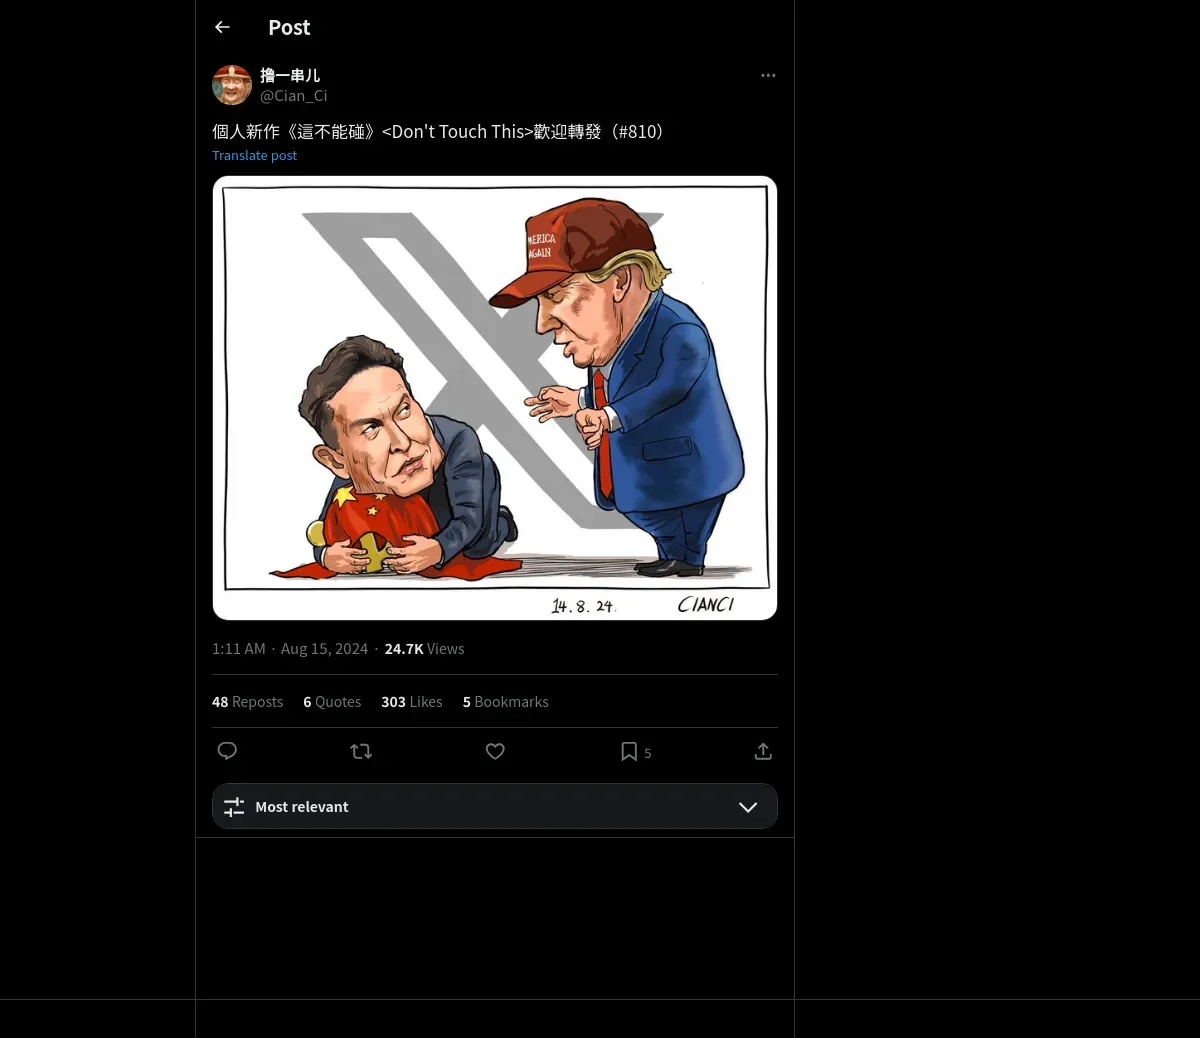View the 303 Likes list
The width and height of the screenshot is (1200, 1038).
411,702
